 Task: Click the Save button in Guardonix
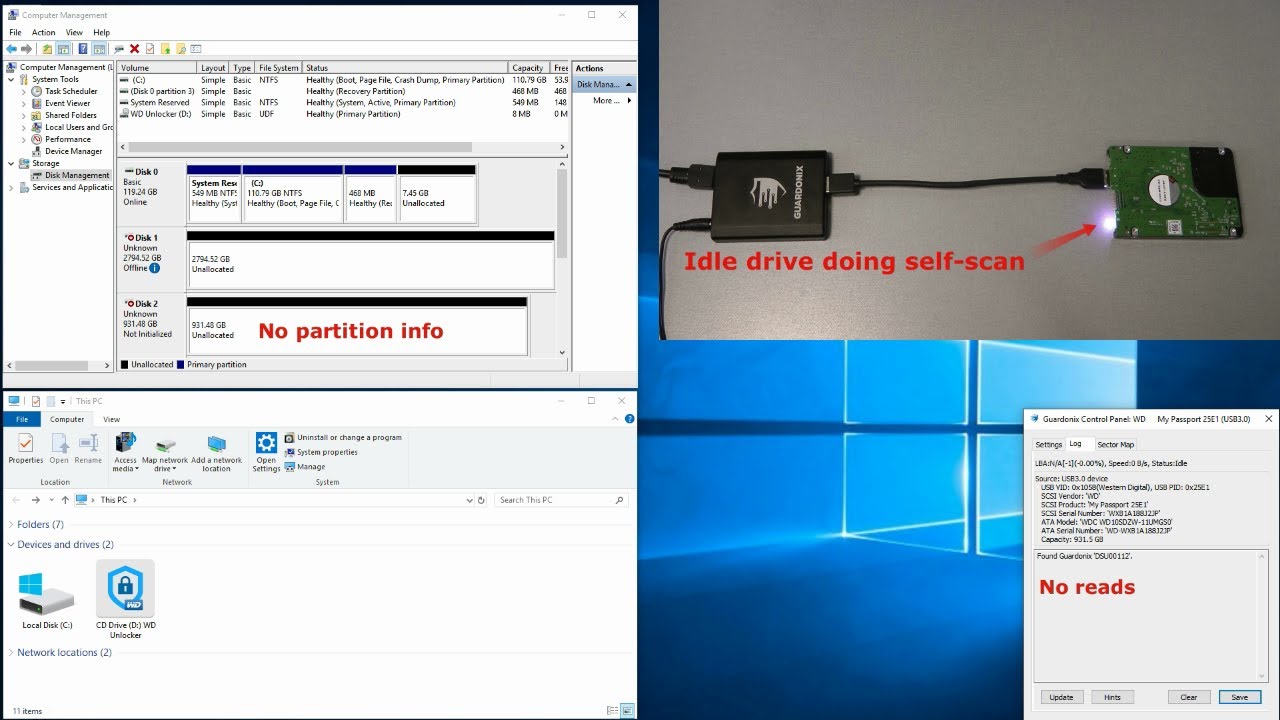point(1239,697)
